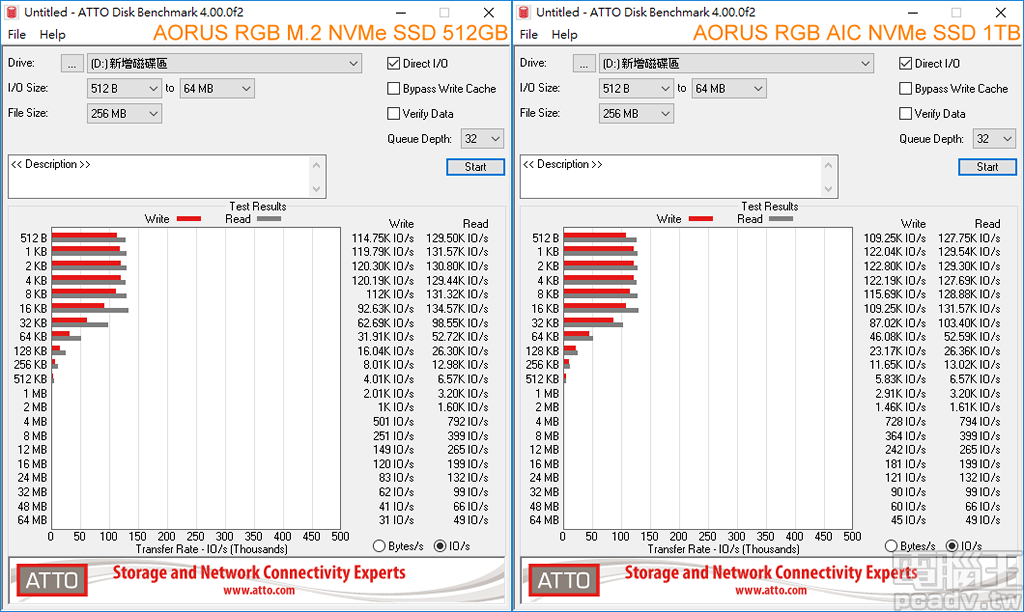Click the drive browse button in right window

(584, 62)
